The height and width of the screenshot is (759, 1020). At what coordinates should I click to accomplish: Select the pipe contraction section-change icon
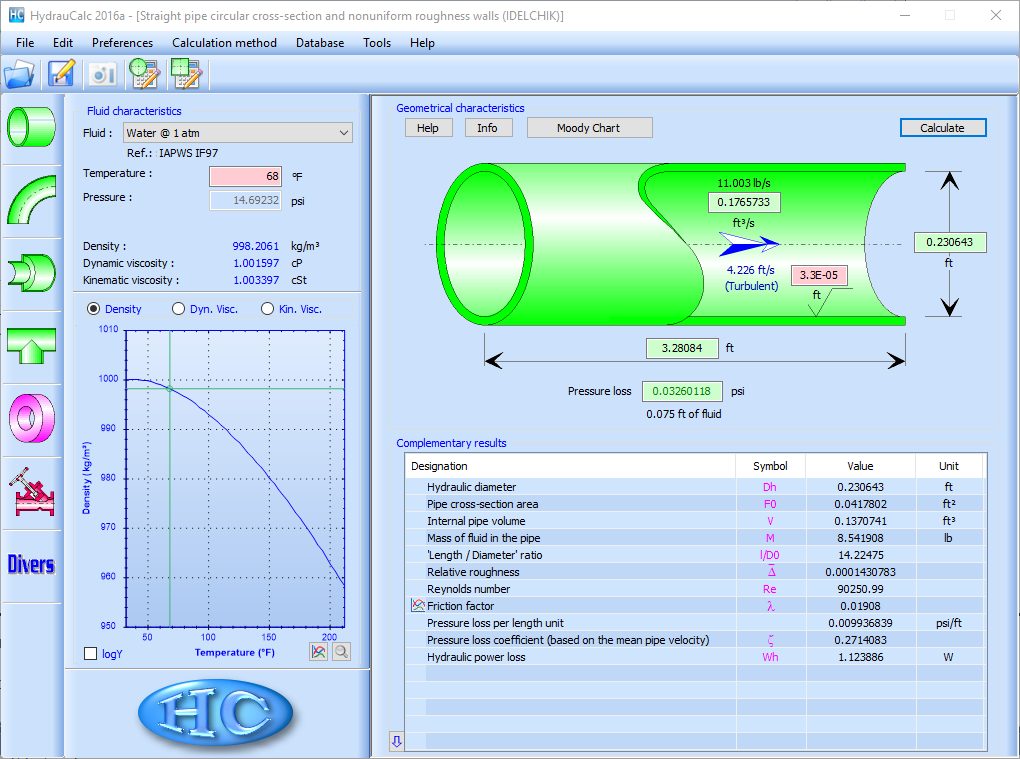tap(32, 273)
